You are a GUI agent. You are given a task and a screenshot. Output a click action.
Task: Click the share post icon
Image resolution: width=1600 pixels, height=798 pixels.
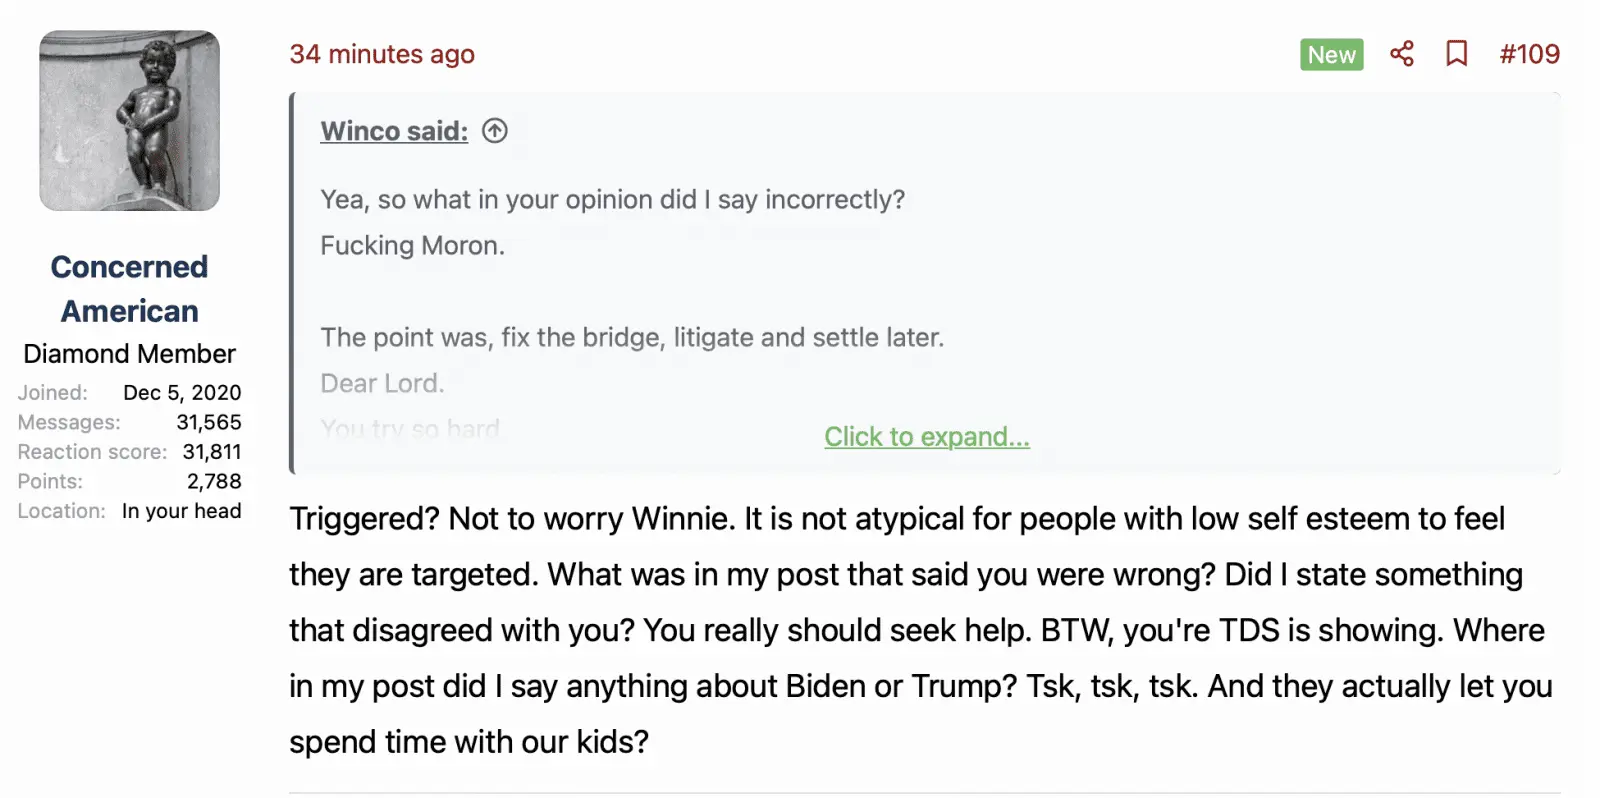[x=1402, y=54]
